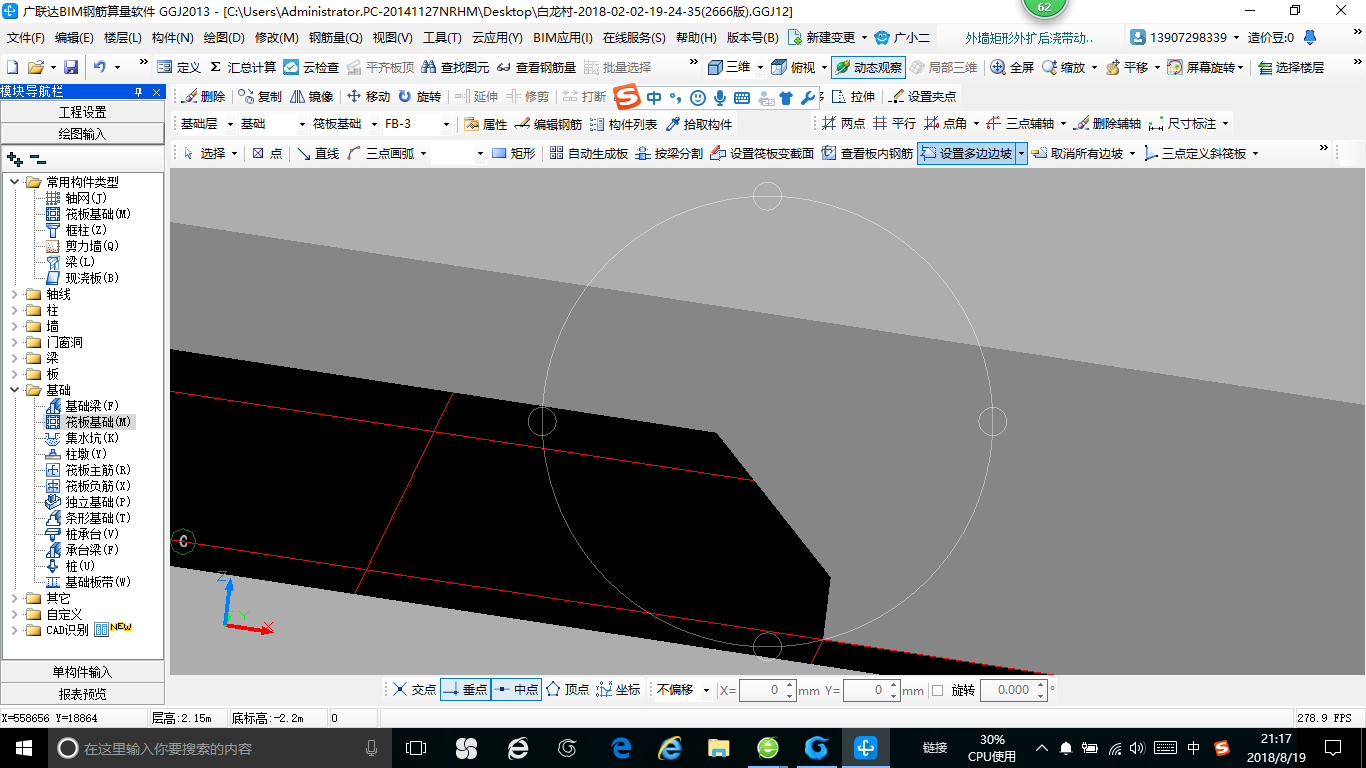The image size is (1366, 768).
Task: Open the 构件列表 component list
Action: pos(623,124)
